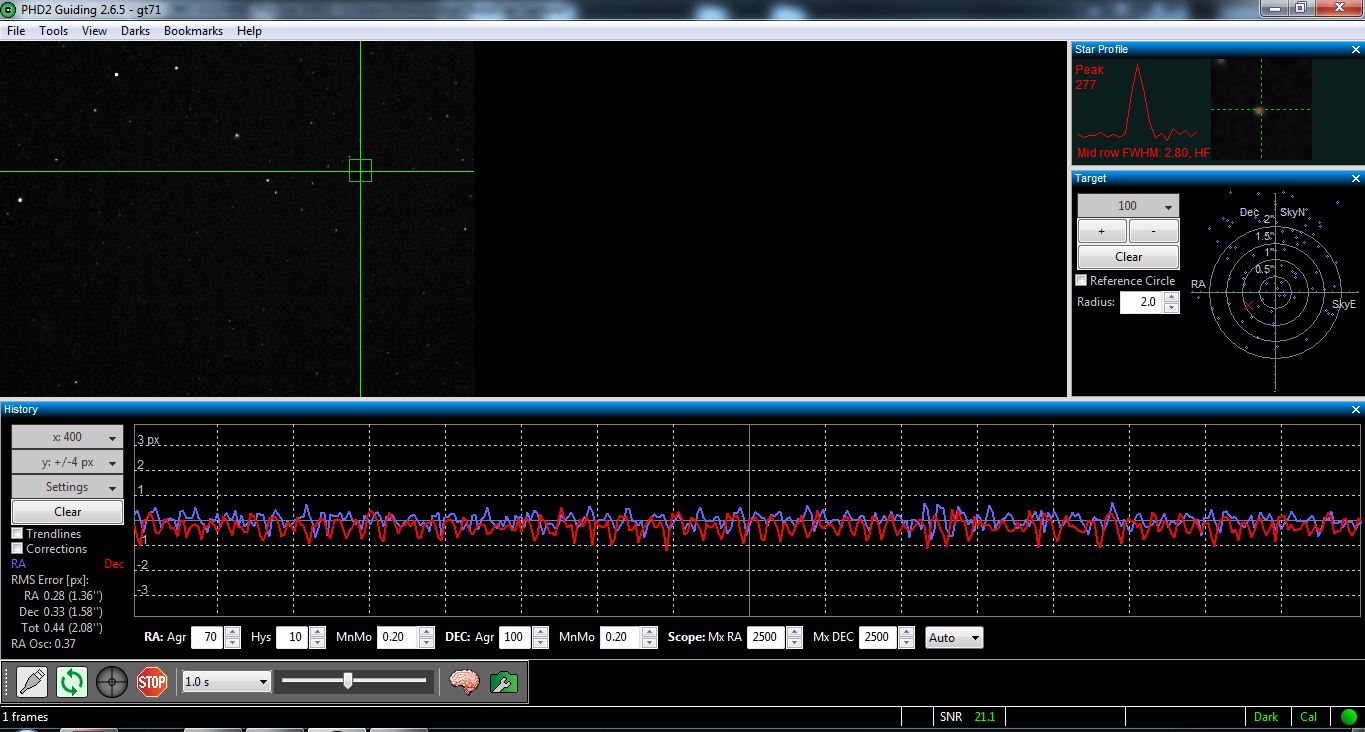This screenshot has width=1365, height=732.
Task: Click the RA legend label in History
Action: (x=18, y=564)
